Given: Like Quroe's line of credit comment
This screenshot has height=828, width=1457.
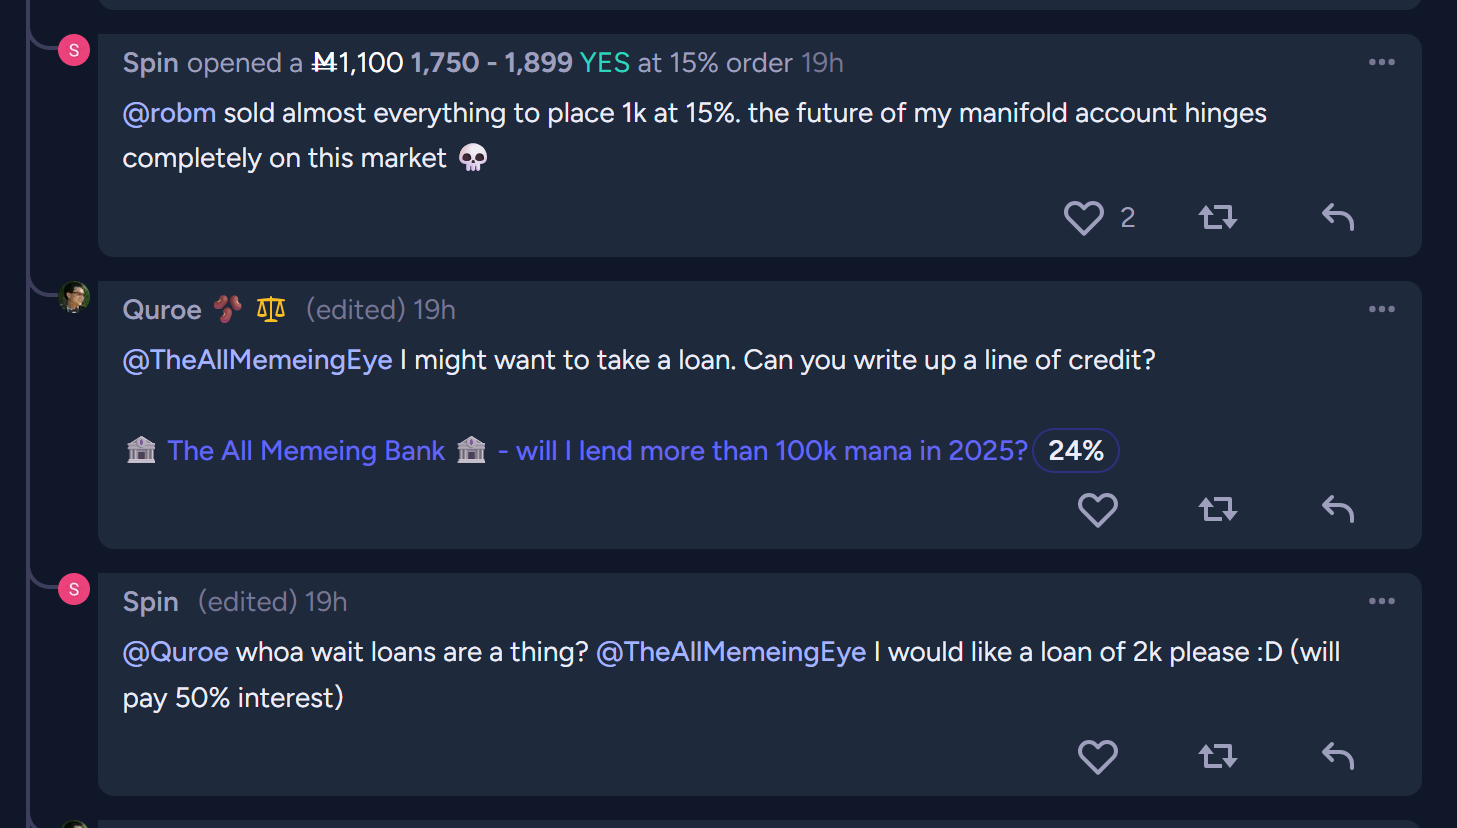Looking at the screenshot, I should point(1098,510).
